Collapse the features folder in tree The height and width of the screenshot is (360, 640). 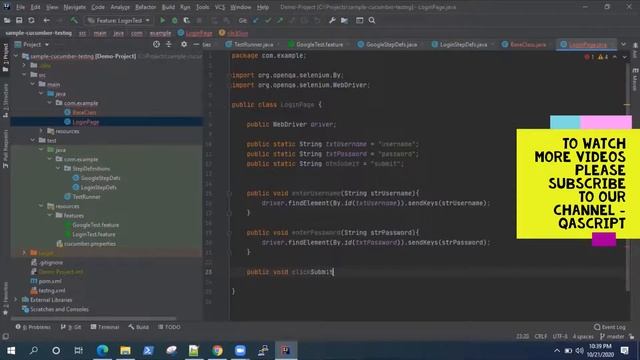click(50, 216)
